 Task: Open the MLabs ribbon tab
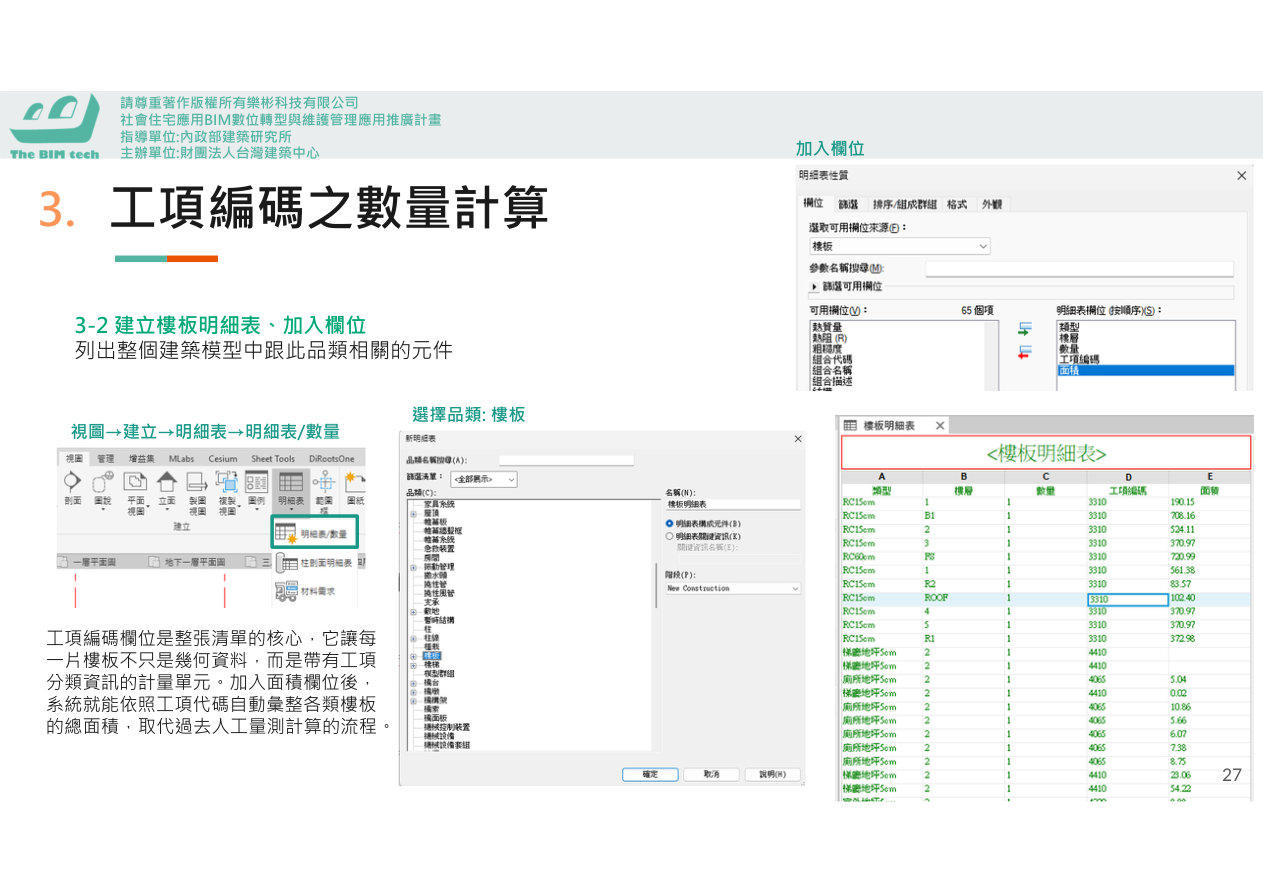(x=182, y=458)
